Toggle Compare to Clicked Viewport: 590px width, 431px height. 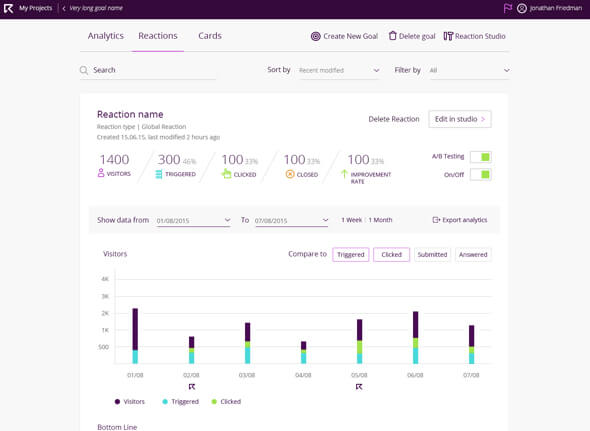(391, 254)
